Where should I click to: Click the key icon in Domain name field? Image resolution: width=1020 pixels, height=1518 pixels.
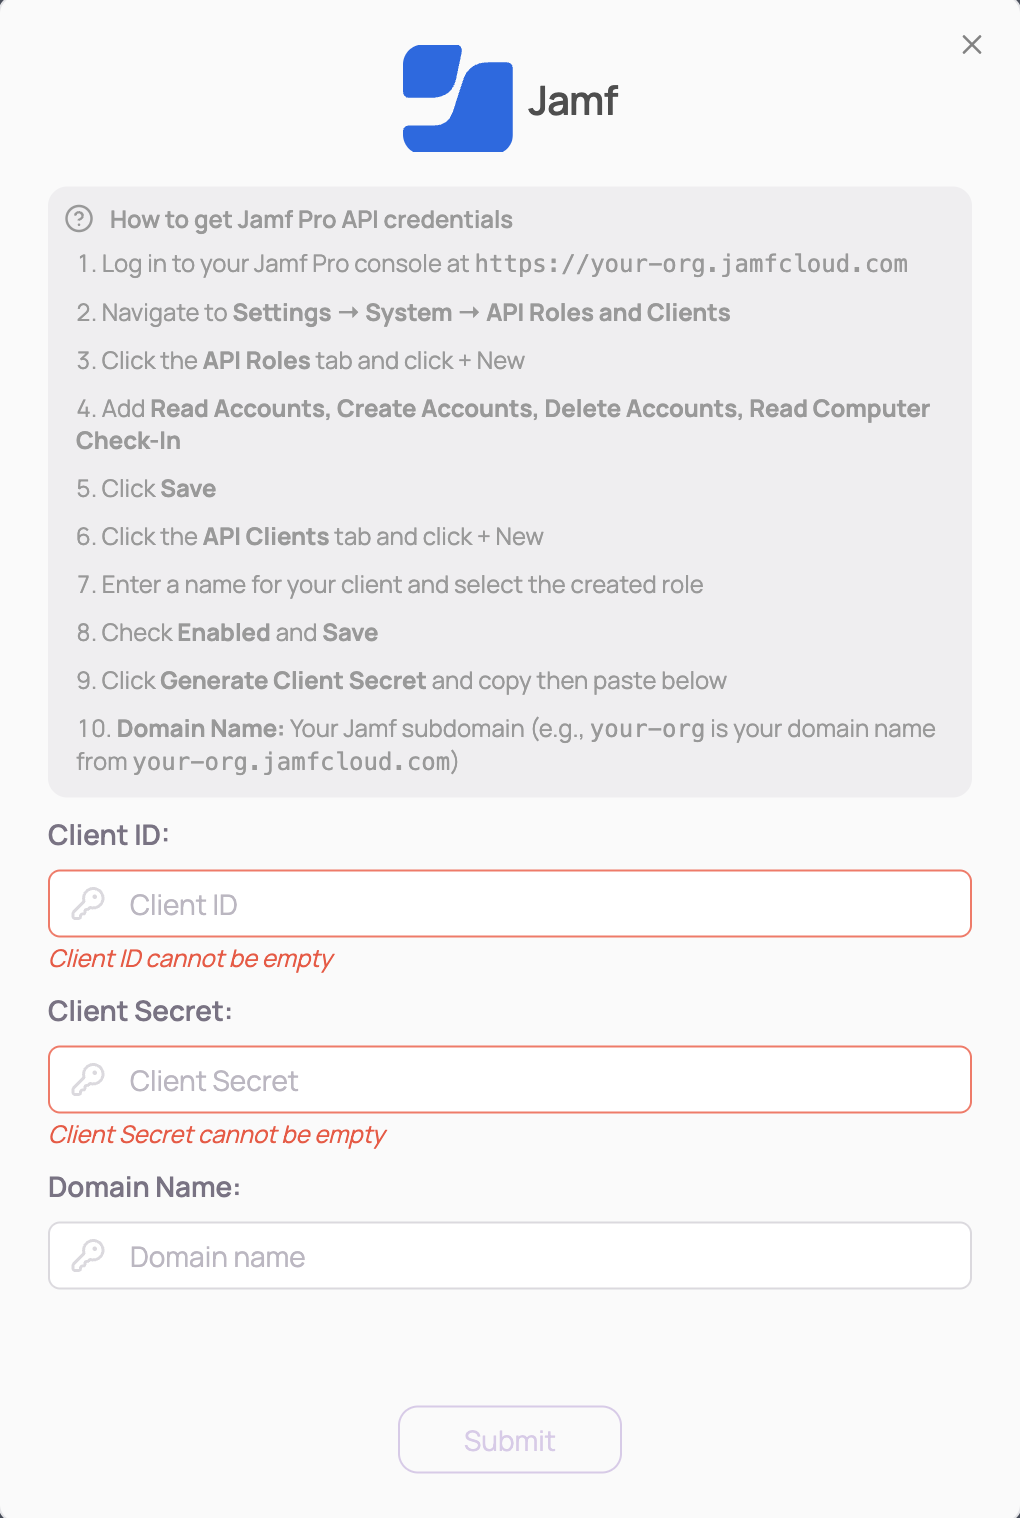pos(88,1256)
